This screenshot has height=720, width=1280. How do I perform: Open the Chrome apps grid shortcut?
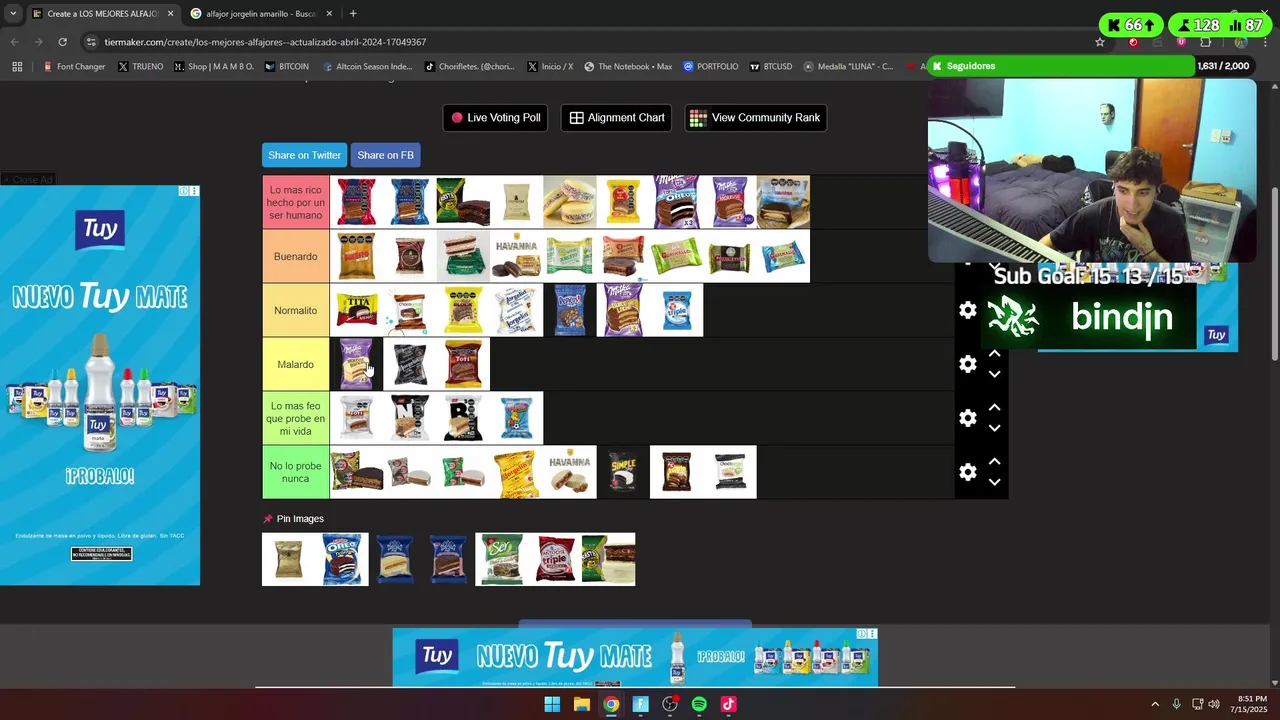tap(17, 67)
